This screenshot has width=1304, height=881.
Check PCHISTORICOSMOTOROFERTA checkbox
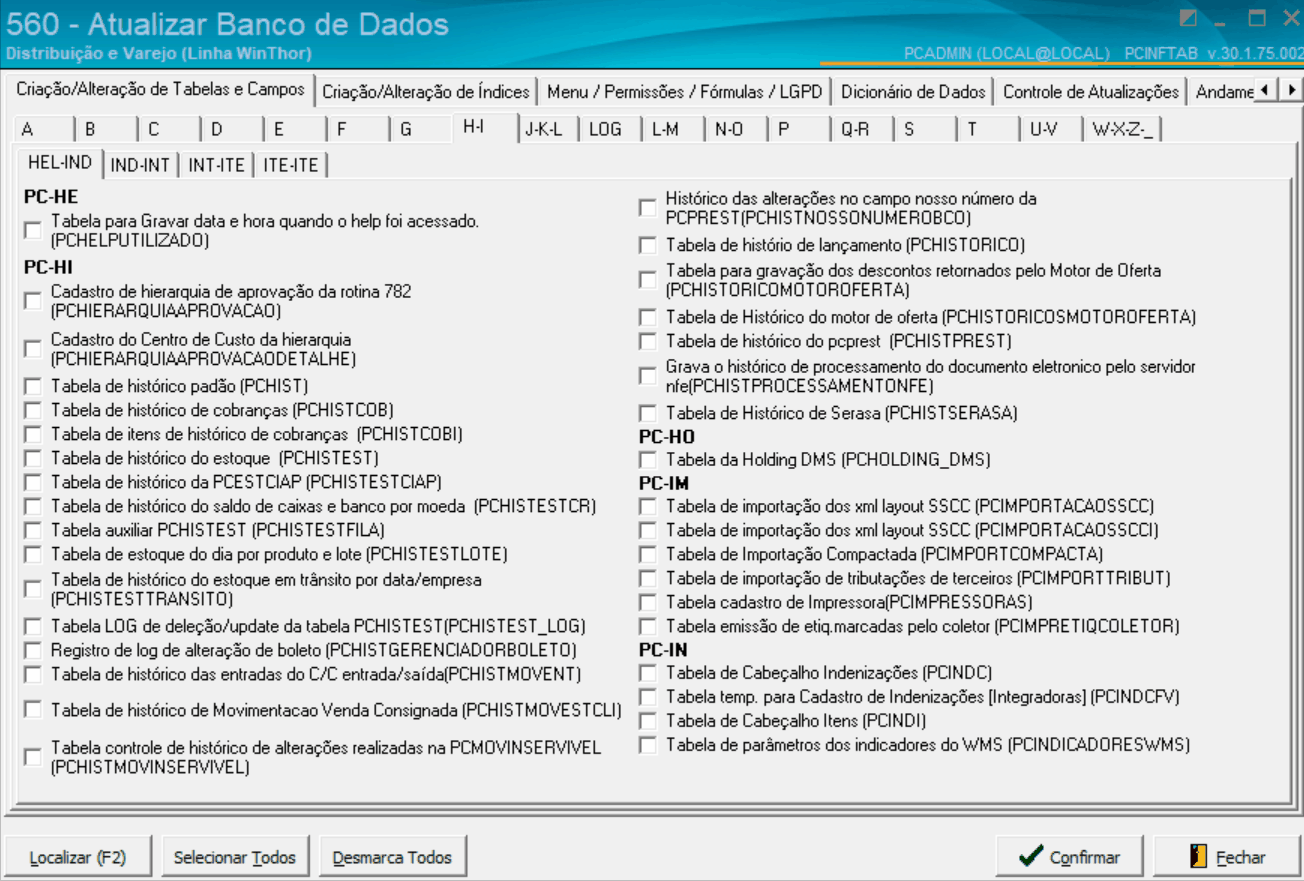tap(648, 317)
